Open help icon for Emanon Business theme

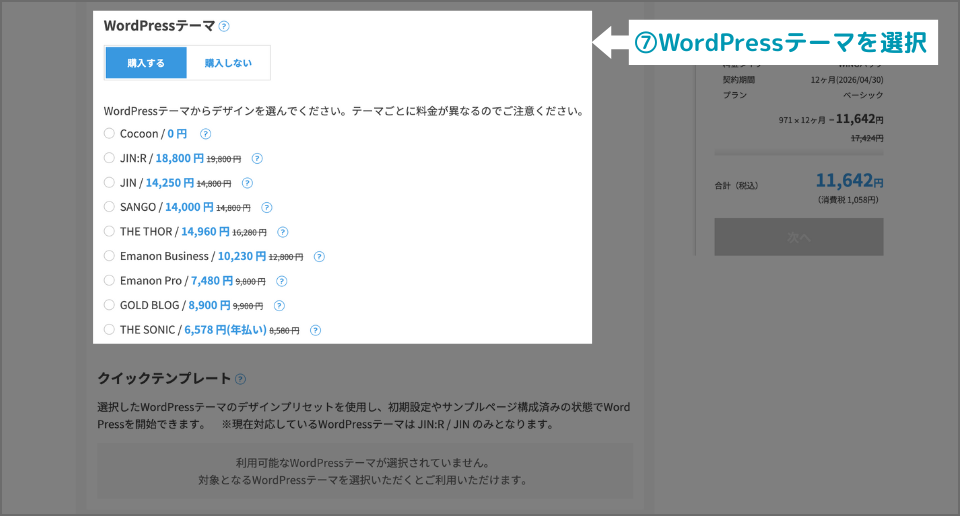tap(319, 256)
